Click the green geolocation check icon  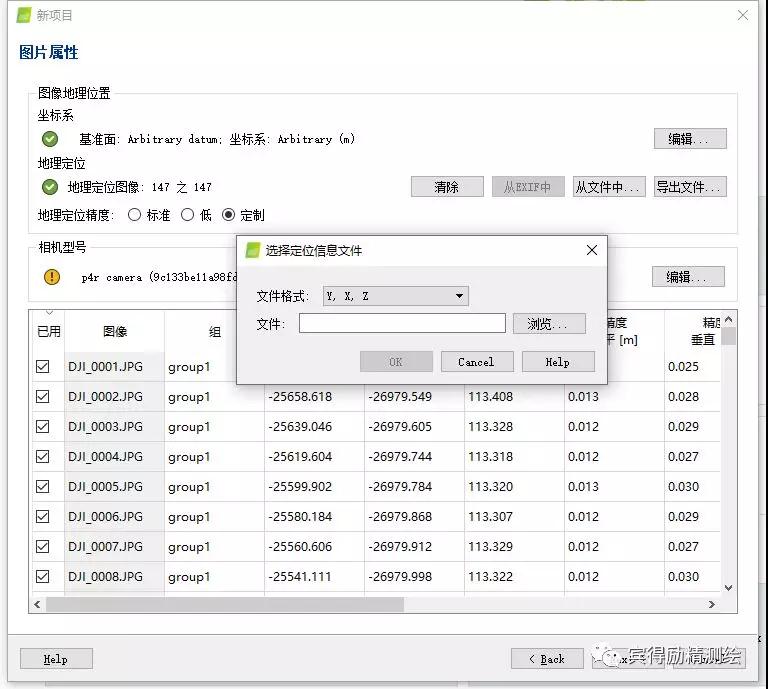click(50, 187)
